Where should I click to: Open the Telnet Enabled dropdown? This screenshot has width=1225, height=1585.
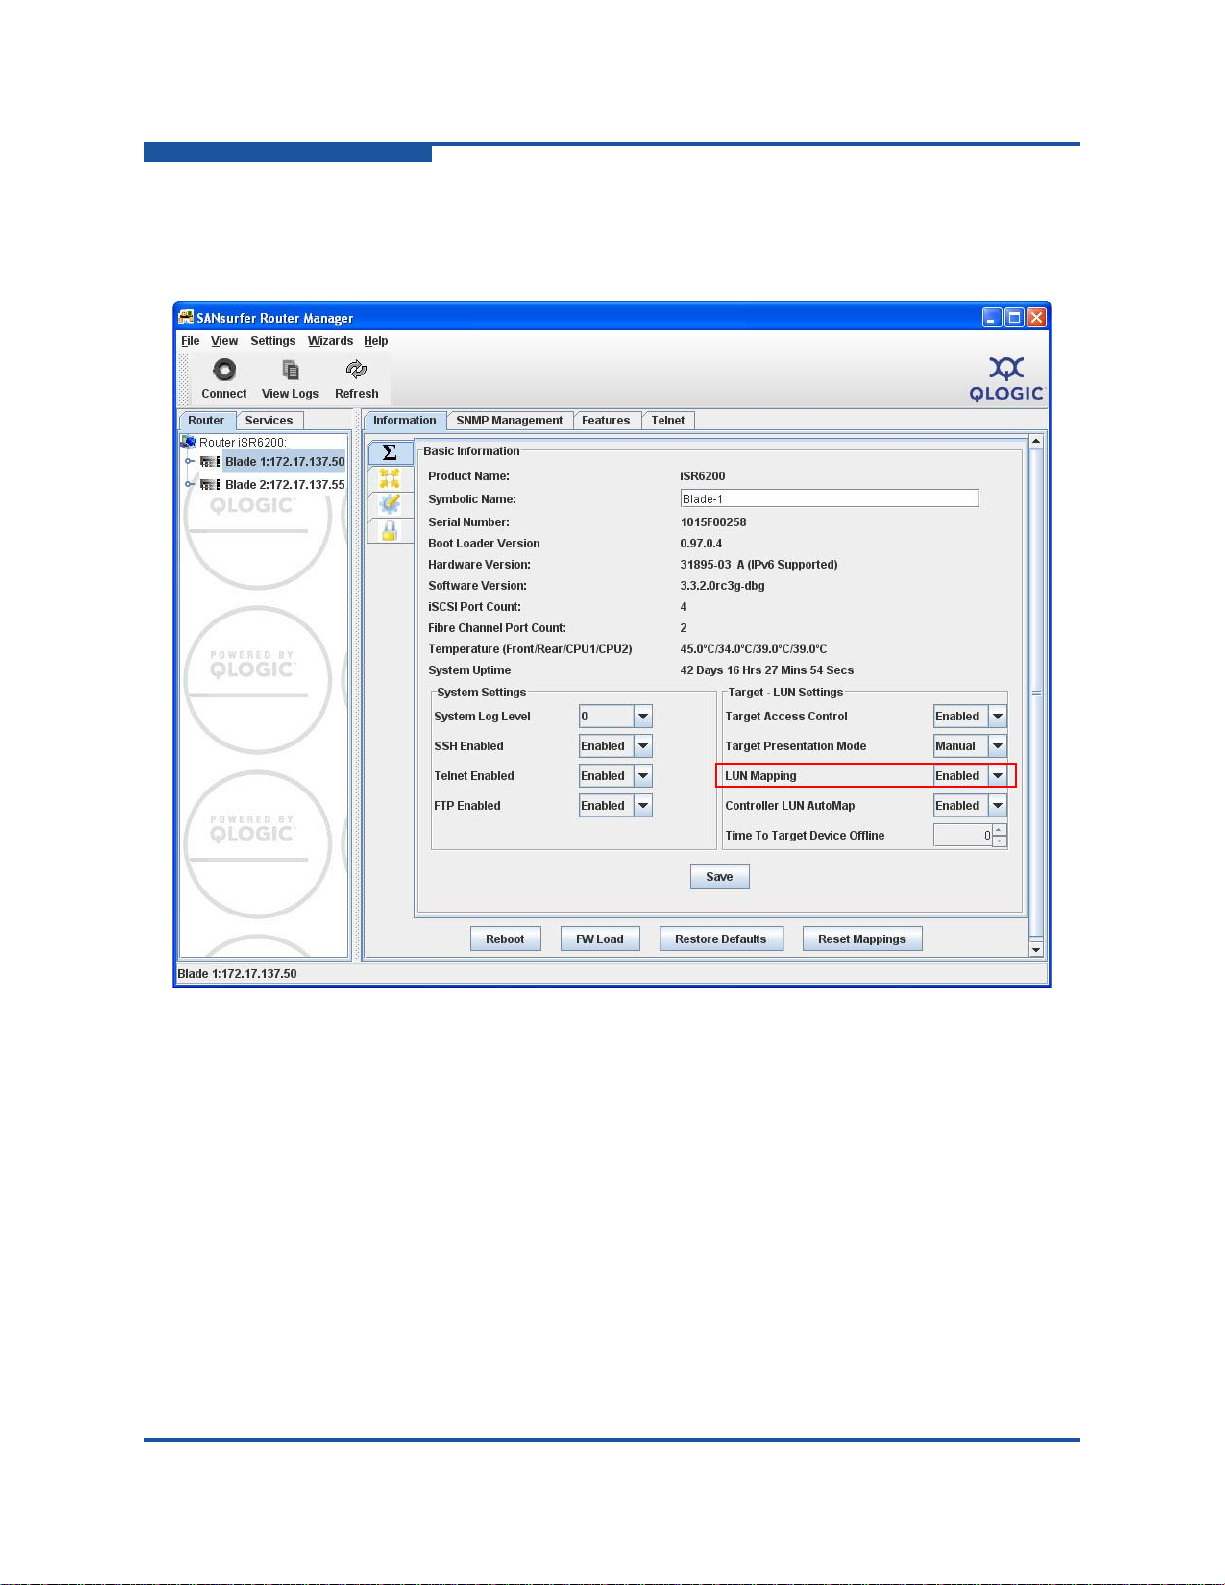pos(644,776)
